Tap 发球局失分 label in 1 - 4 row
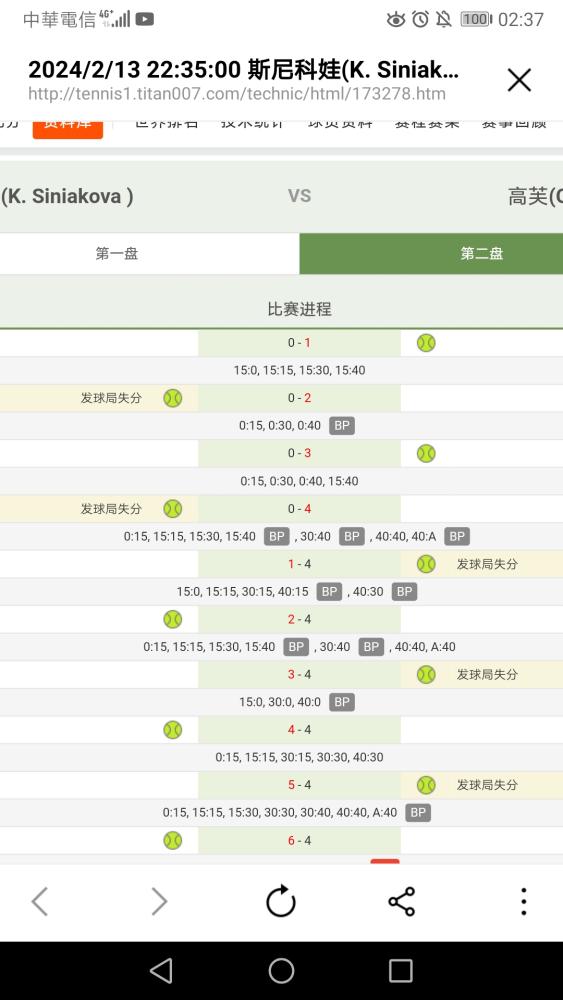This screenshot has height=1000, width=563. tap(487, 564)
